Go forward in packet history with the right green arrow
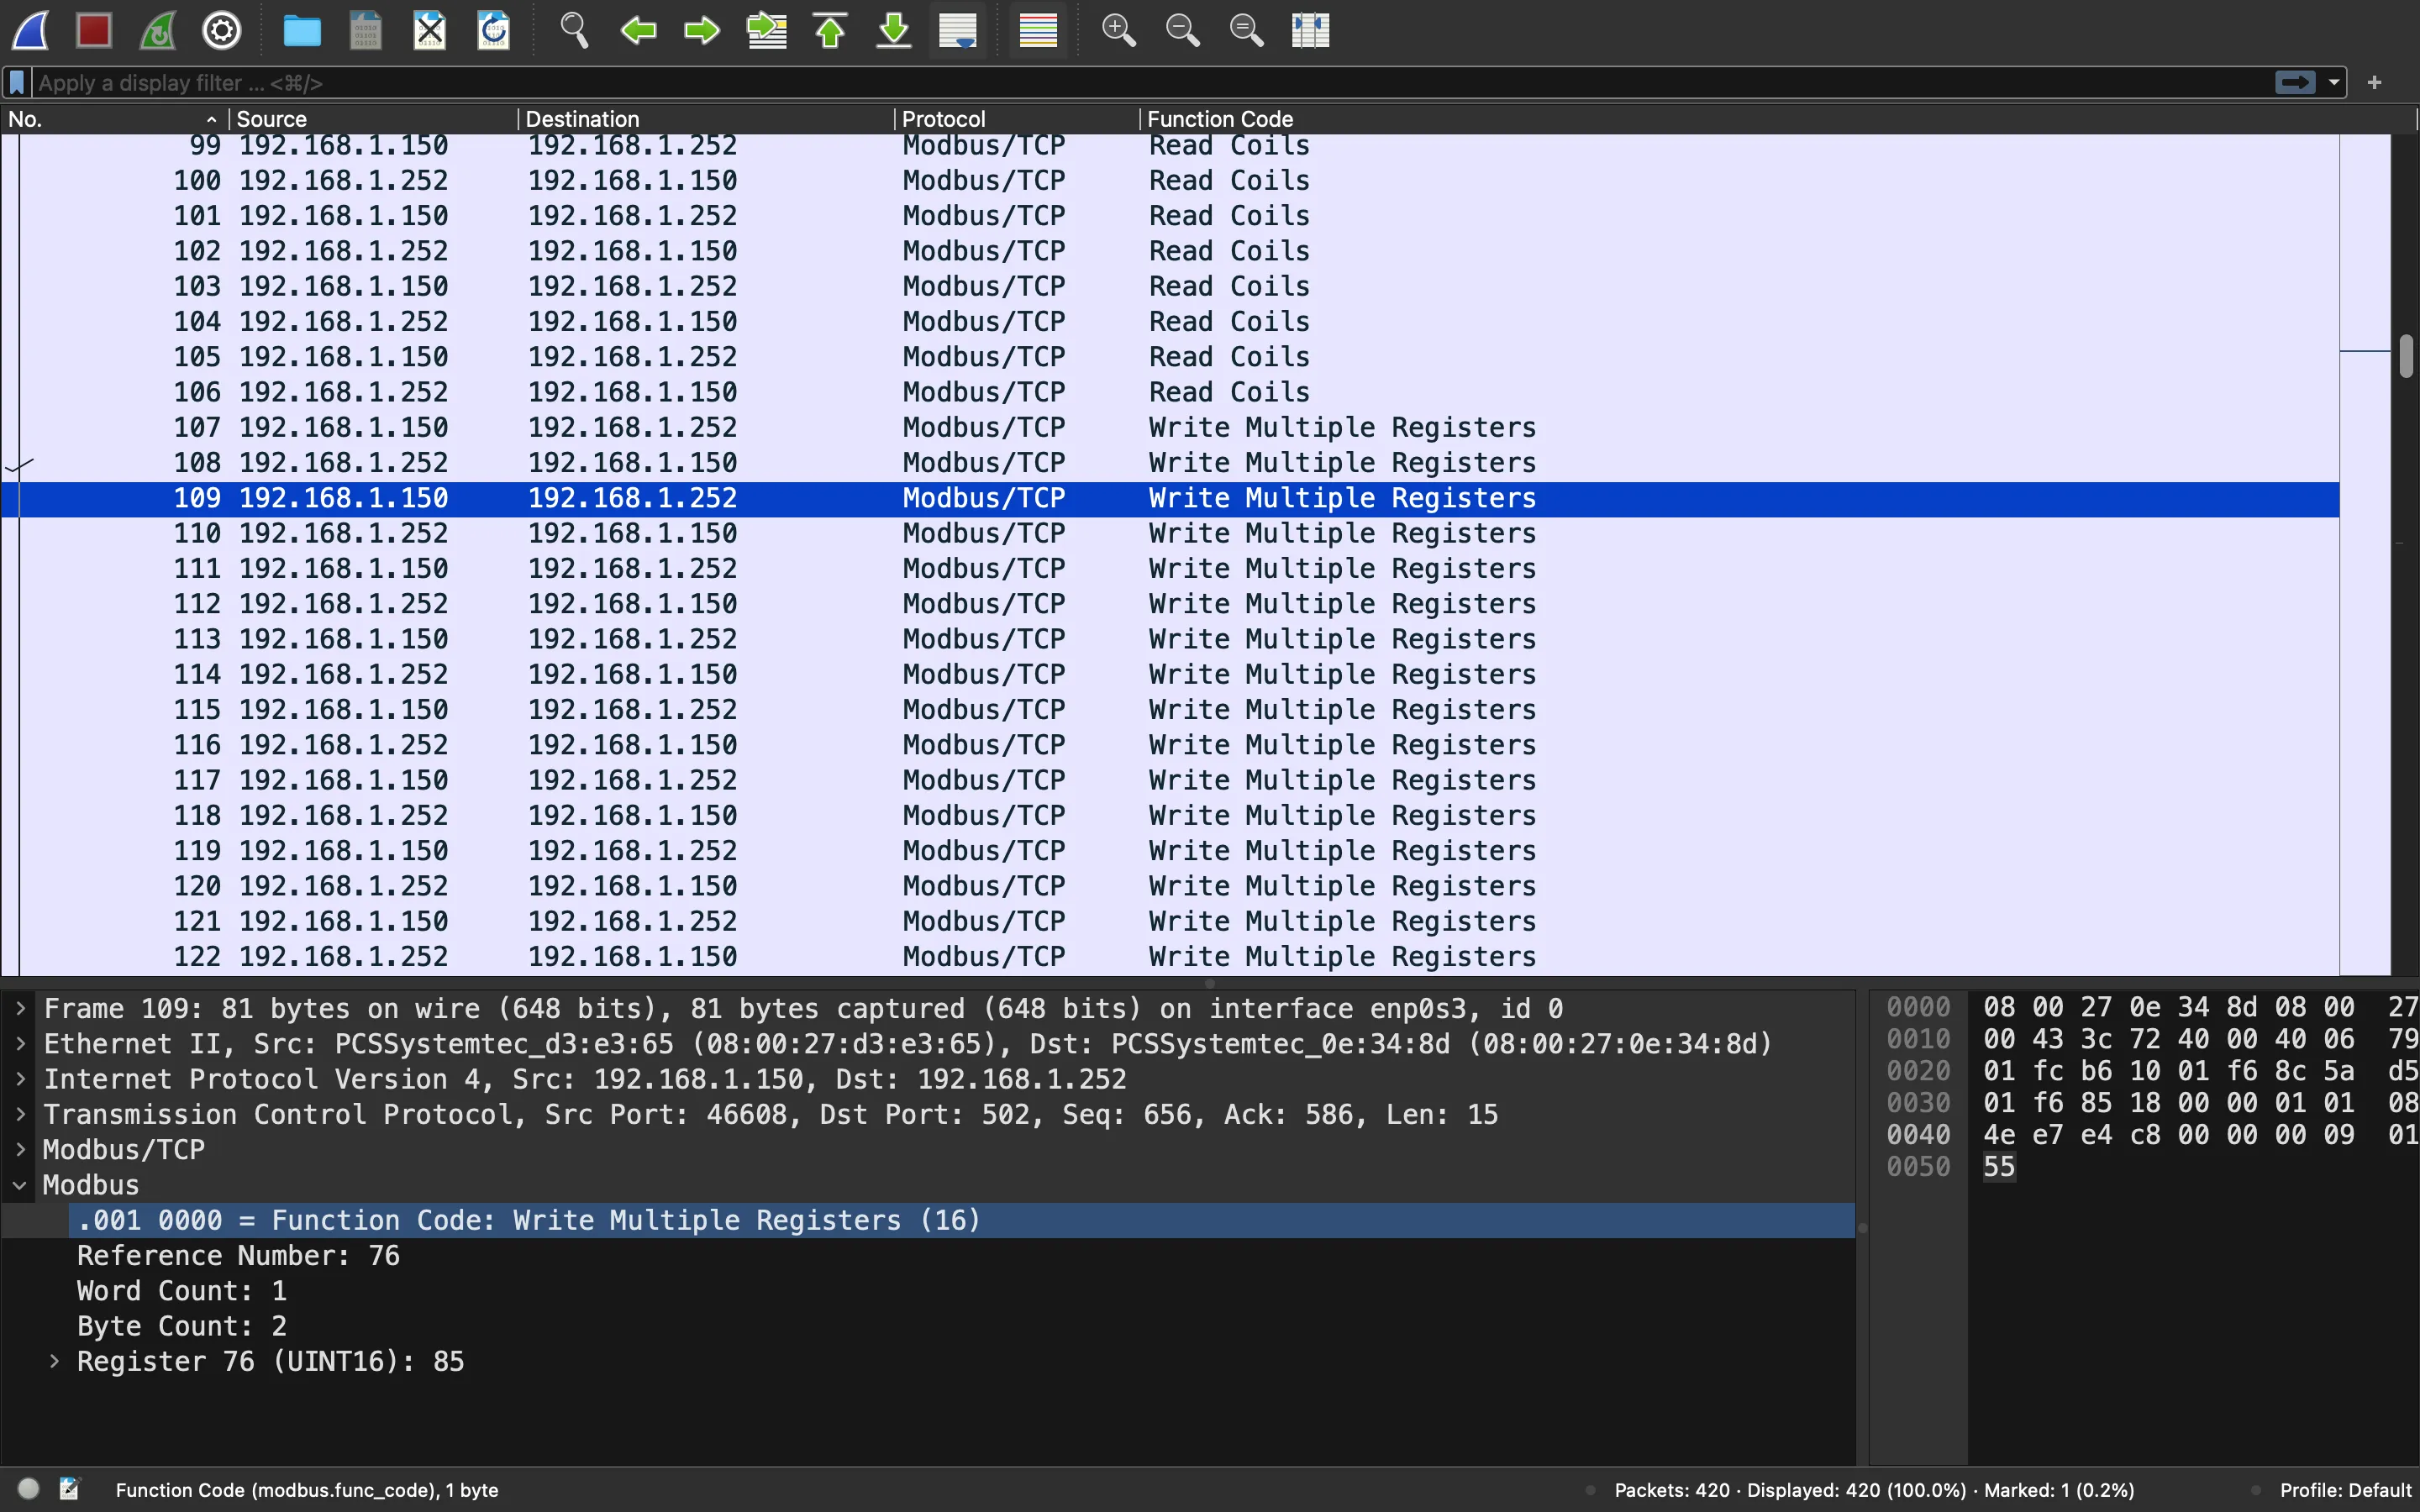Image resolution: width=2420 pixels, height=1512 pixels. pyautogui.click(x=702, y=30)
